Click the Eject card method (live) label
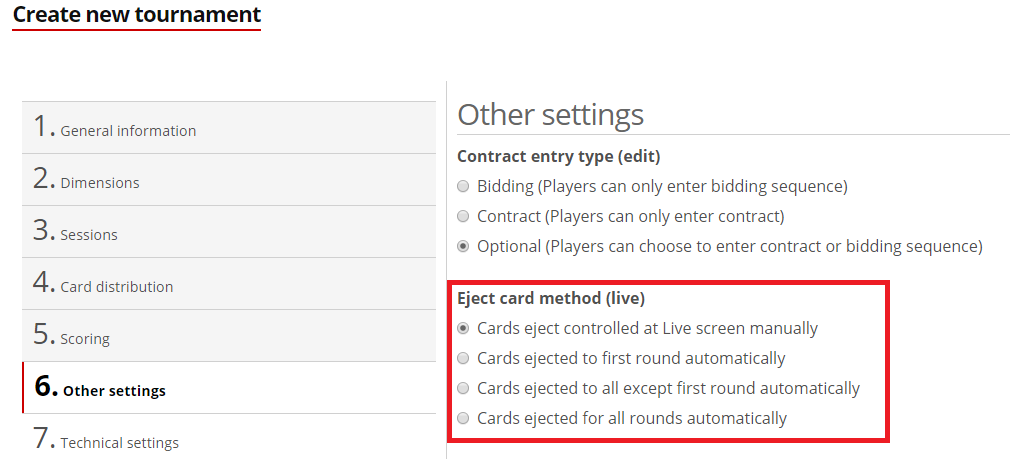Viewport: 1010px width, 459px height. click(550, 298)
